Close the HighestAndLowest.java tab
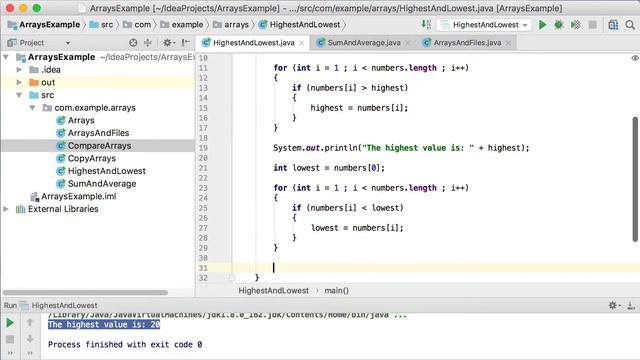Screen dimensions: 640x360 302,43
